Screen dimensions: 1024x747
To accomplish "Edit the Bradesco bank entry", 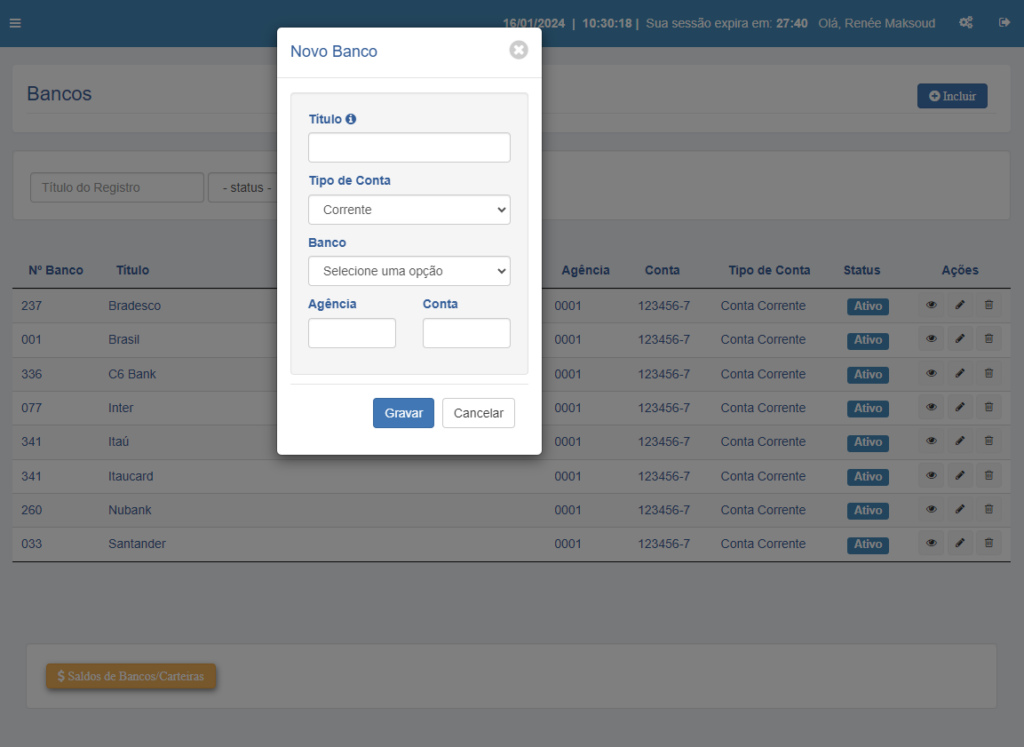I will [x=960, y=305].
